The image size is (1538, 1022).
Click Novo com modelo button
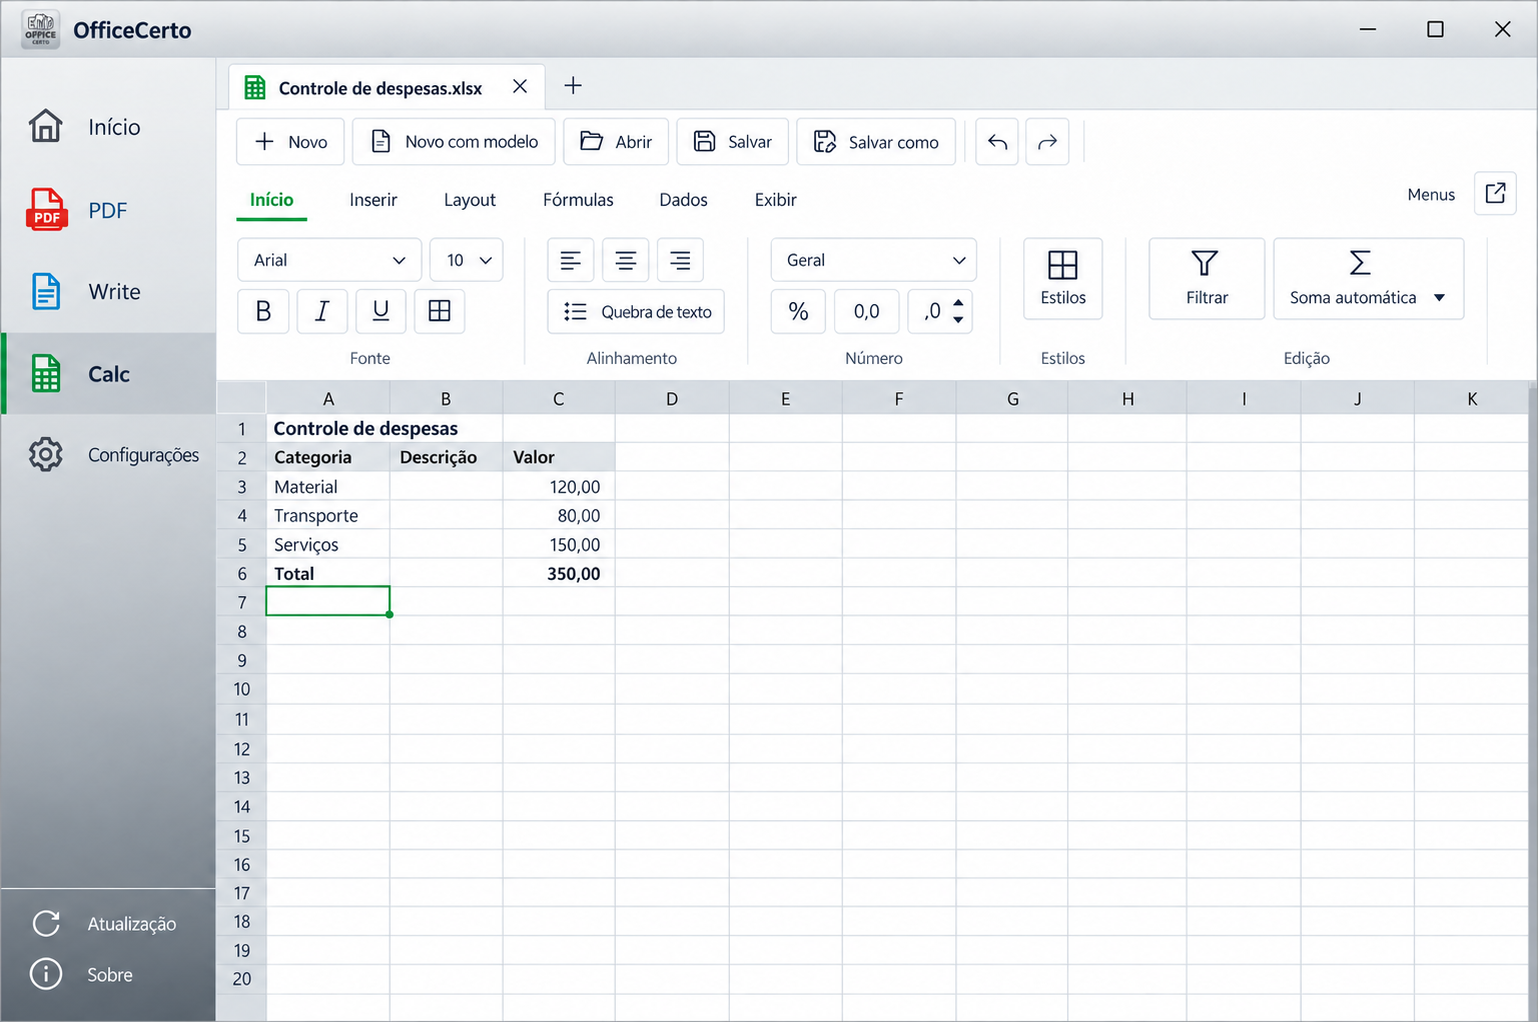tap(454, 142)
